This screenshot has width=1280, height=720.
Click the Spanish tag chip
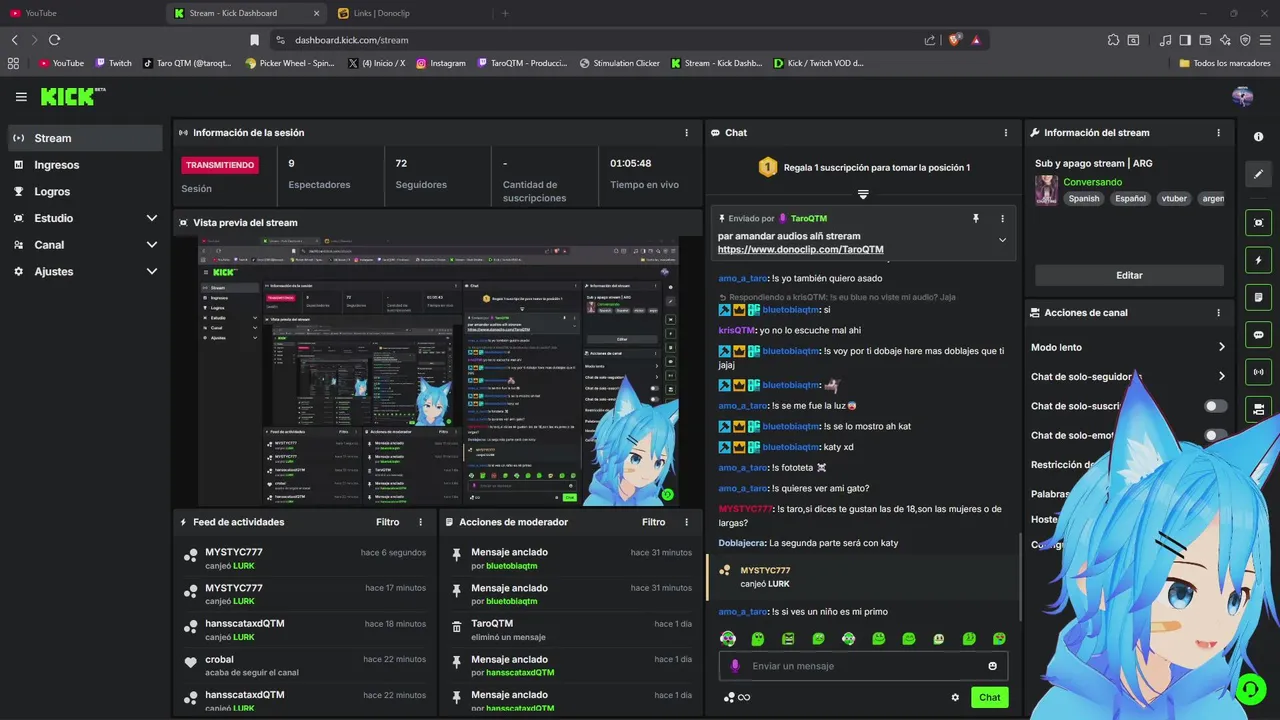pyautogui.click(x=1083, y=198)
